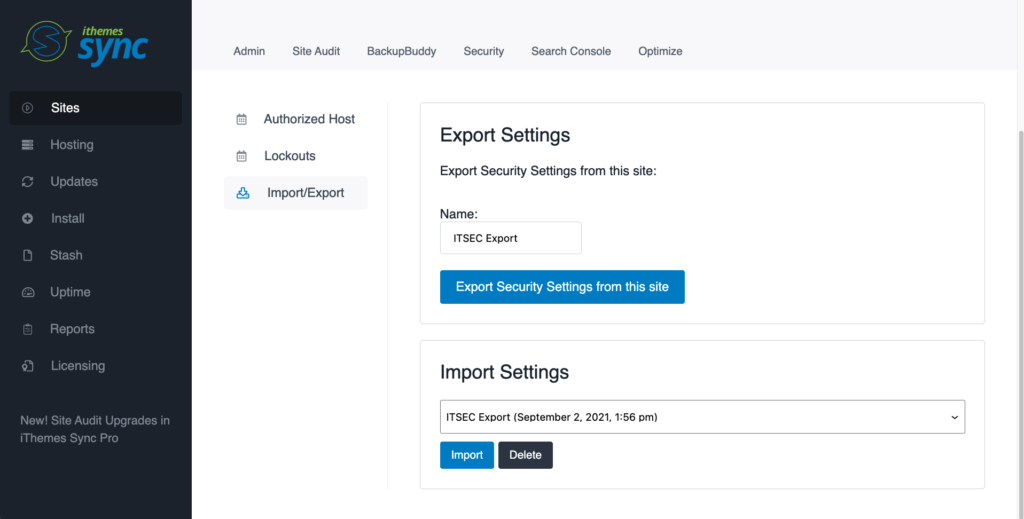The image size is (1024, 519).
Task: Click the Sites play-circle icon
Action: coord(27,108)
